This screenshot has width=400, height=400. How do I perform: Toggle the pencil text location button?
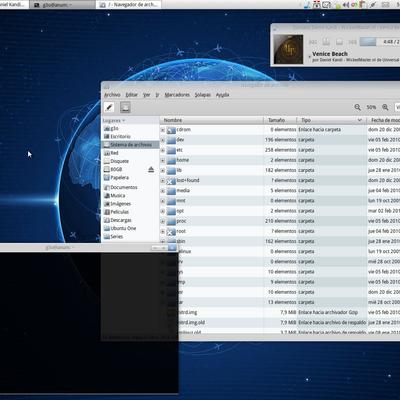pos(109,107)
